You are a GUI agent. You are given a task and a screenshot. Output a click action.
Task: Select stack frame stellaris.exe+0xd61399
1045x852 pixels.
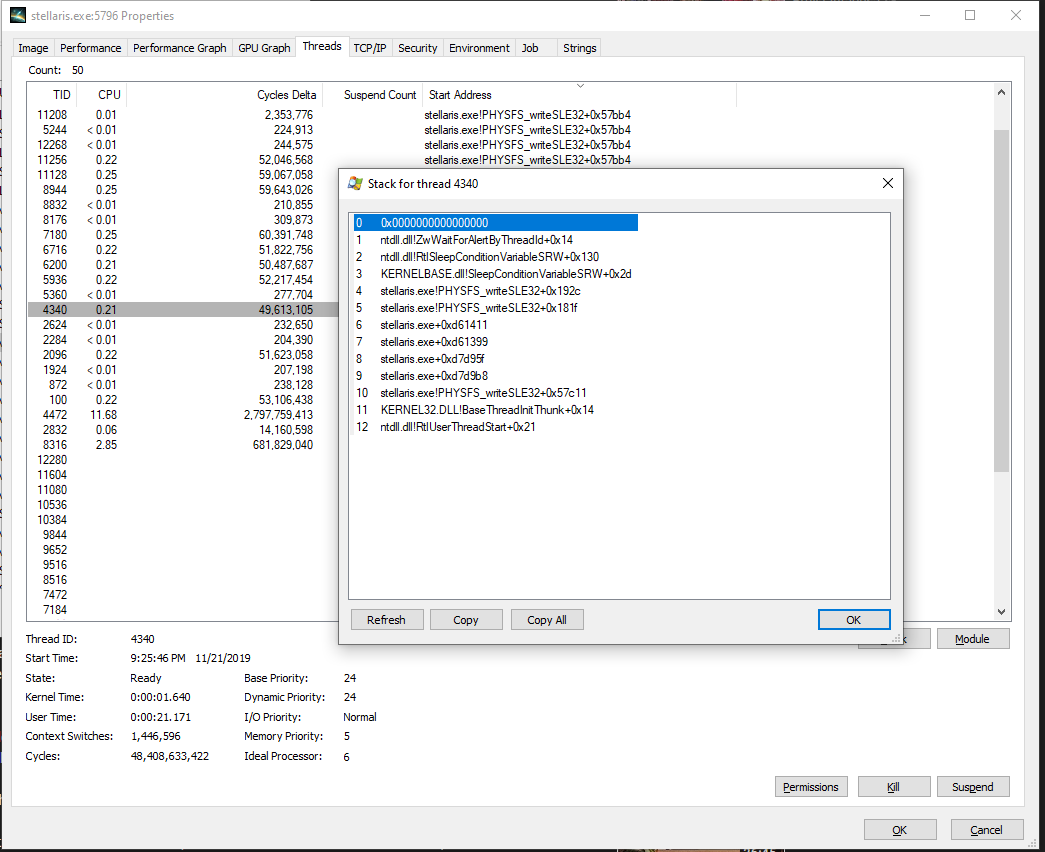pyautogui.click(x=495, y=342)
